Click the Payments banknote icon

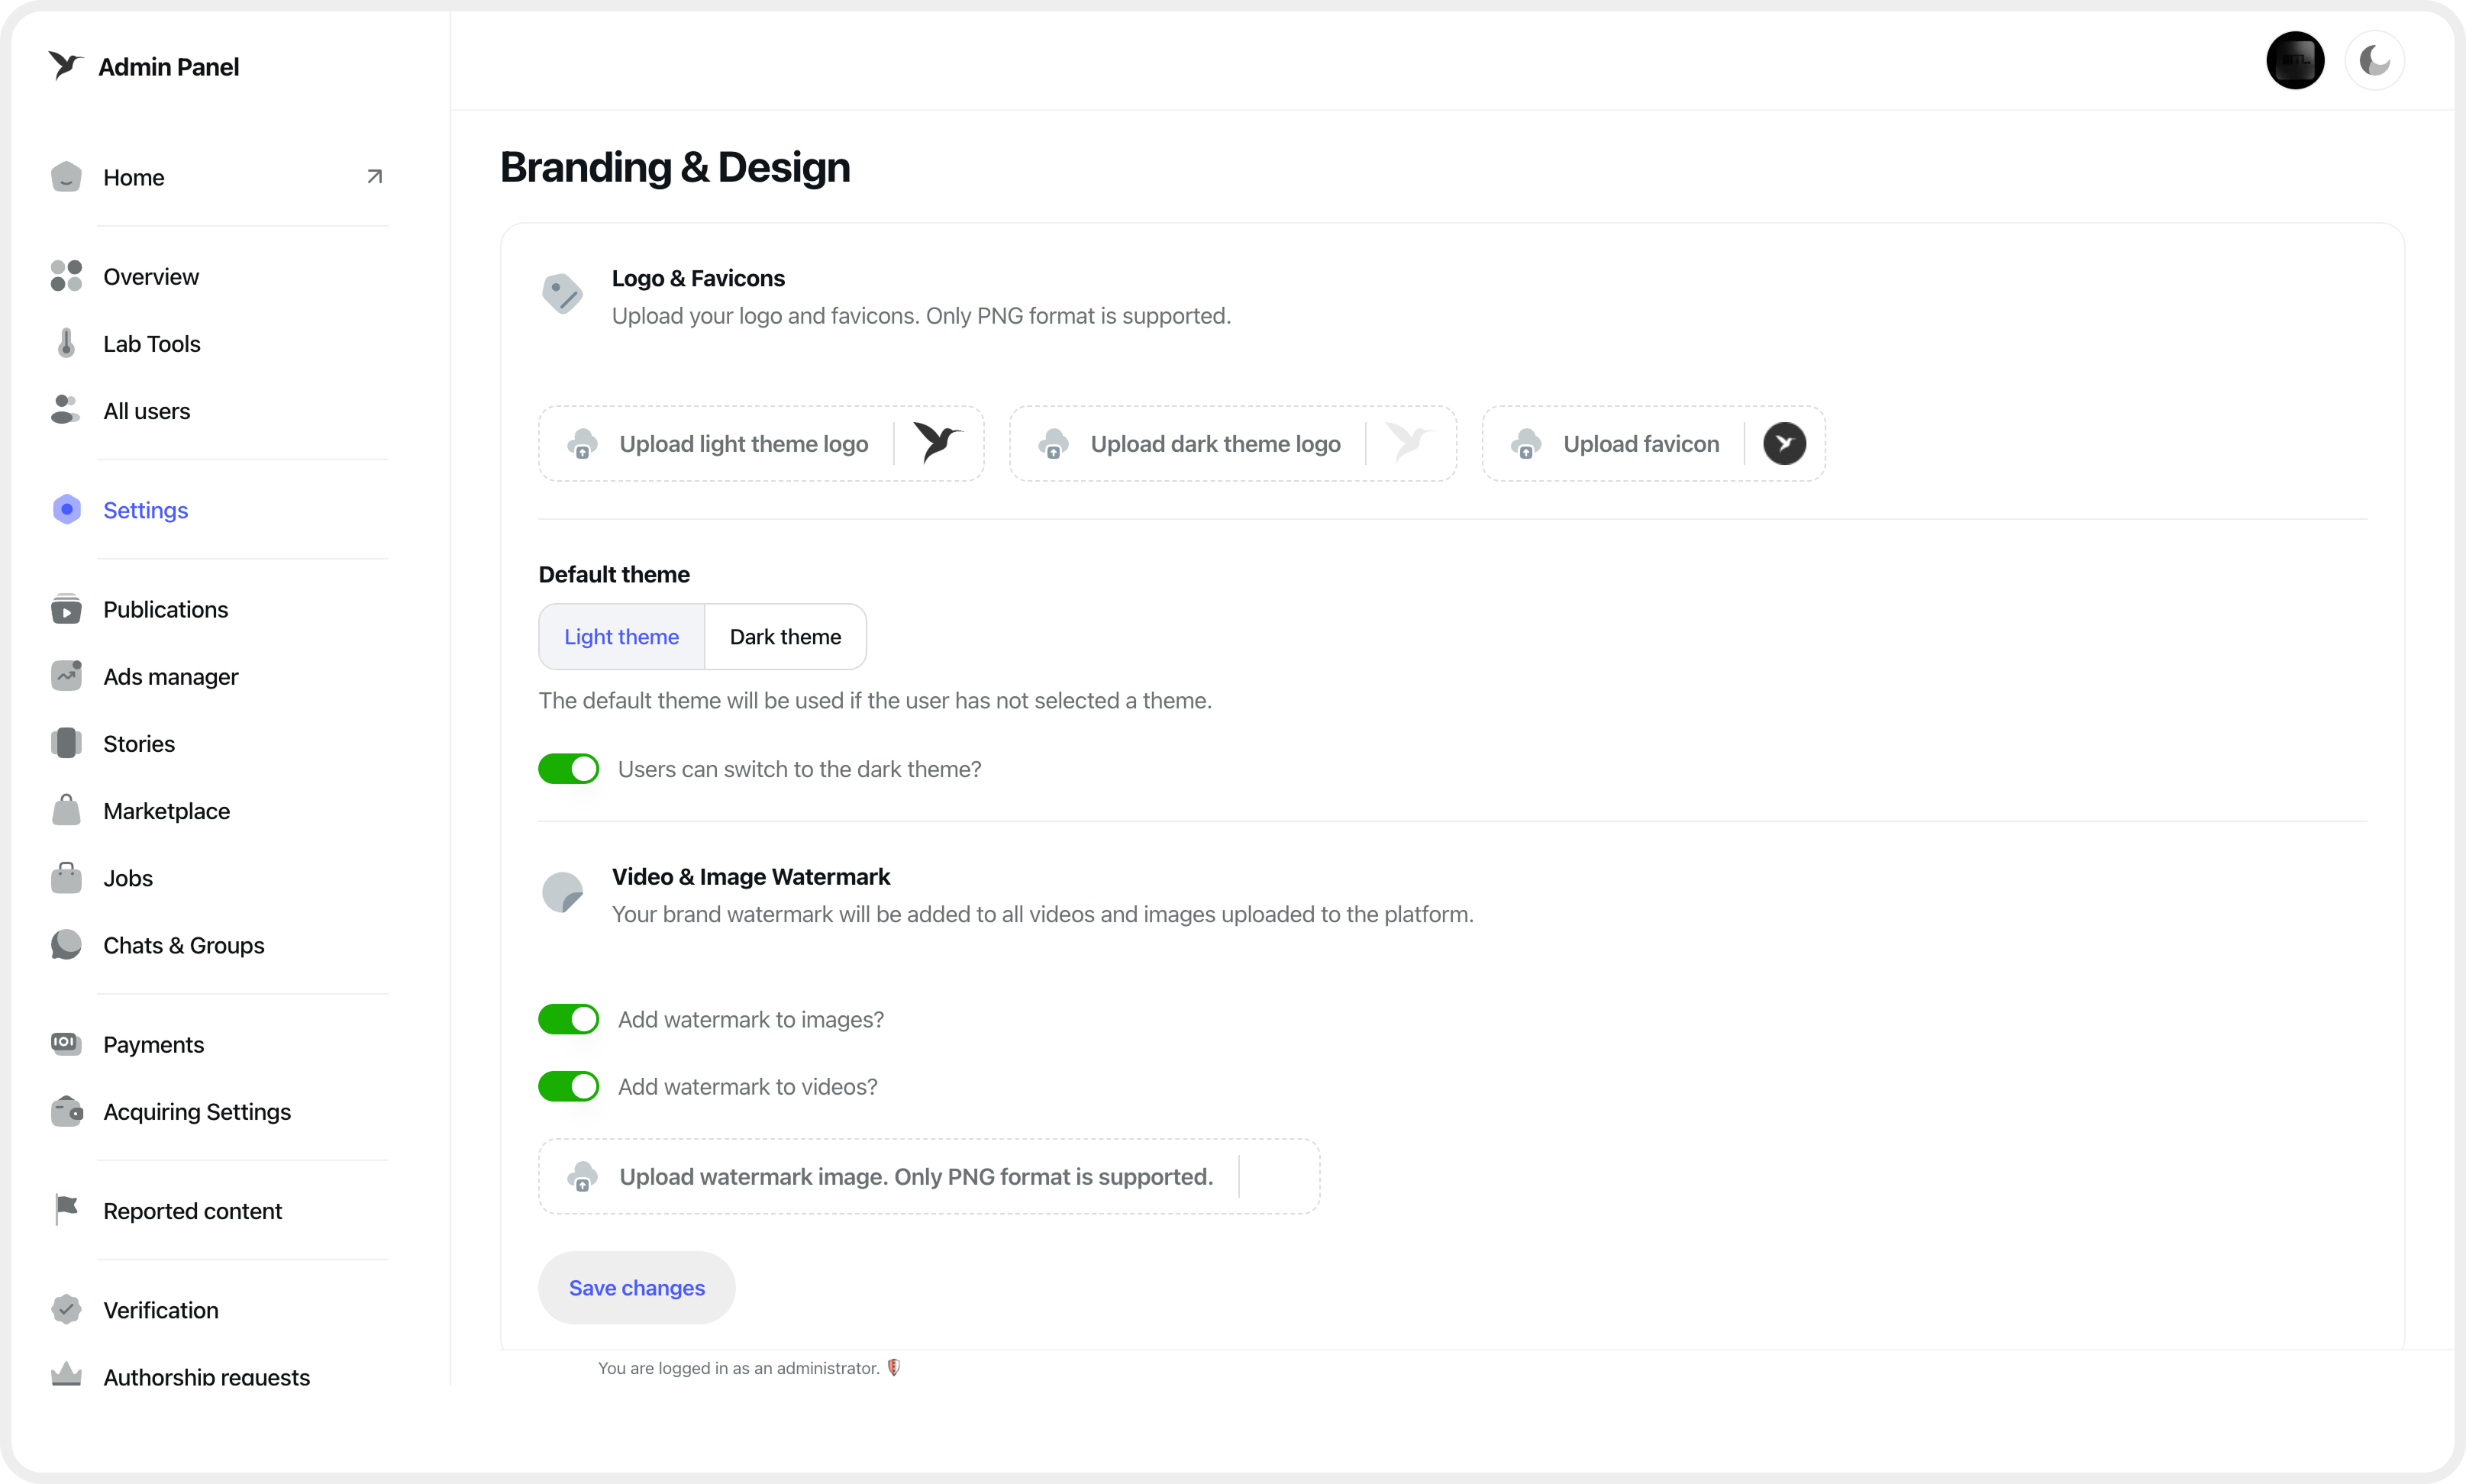point(66,1043)
